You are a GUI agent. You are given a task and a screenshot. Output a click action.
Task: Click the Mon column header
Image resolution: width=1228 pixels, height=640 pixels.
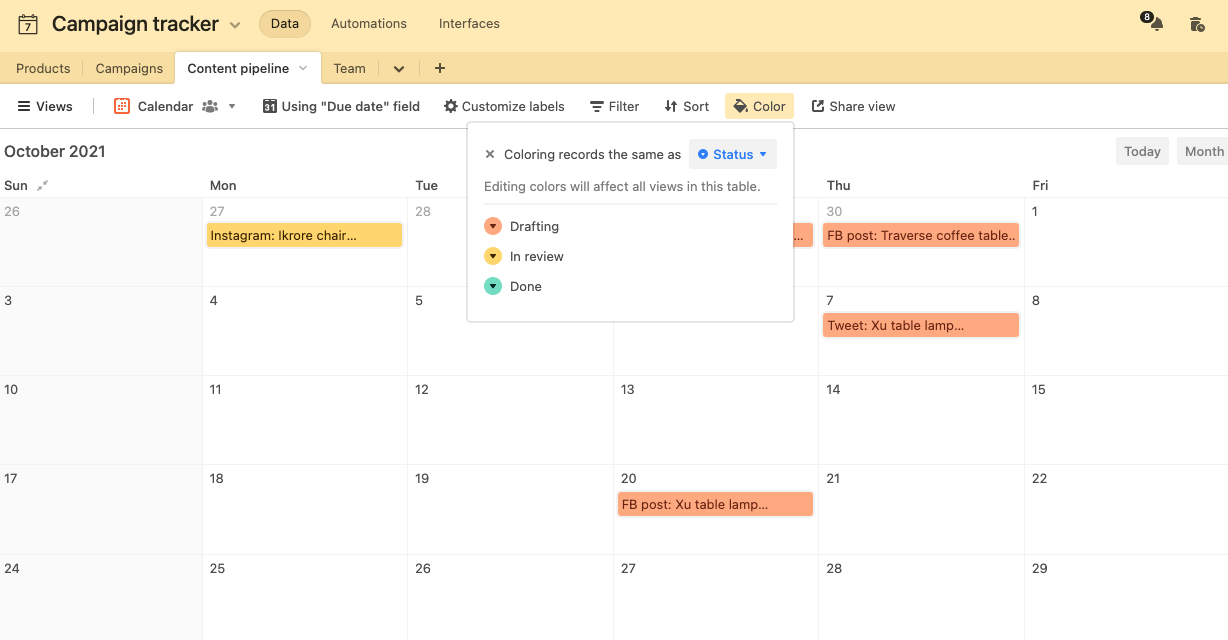(x=223, y=185)
